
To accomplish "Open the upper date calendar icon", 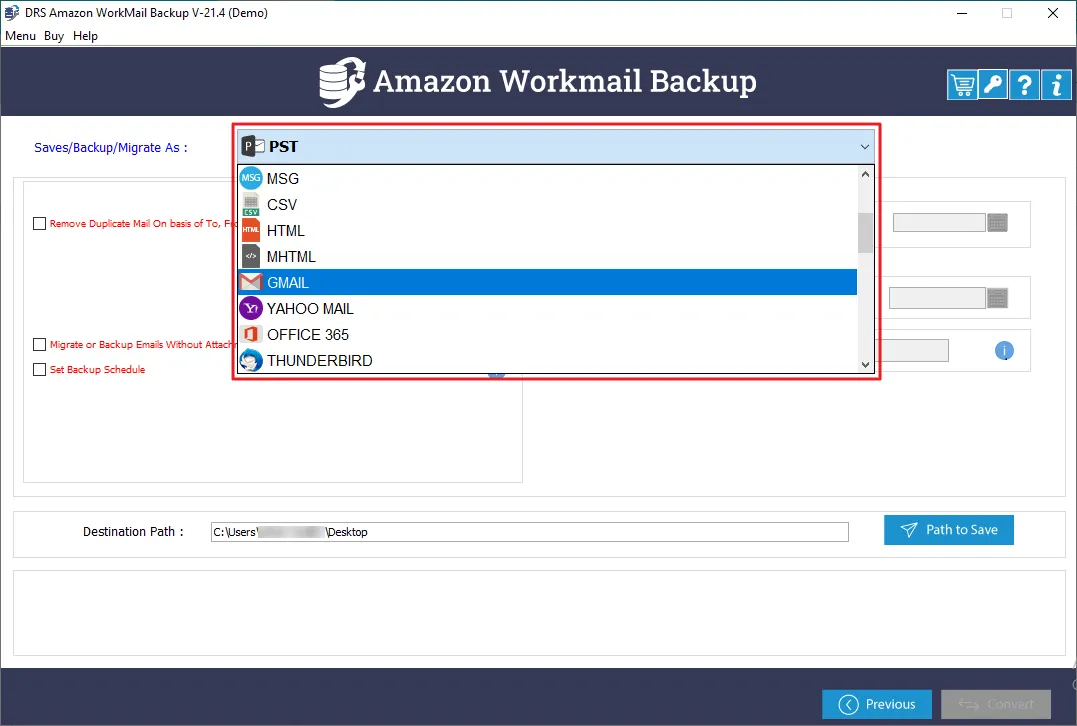I will 997,223.
